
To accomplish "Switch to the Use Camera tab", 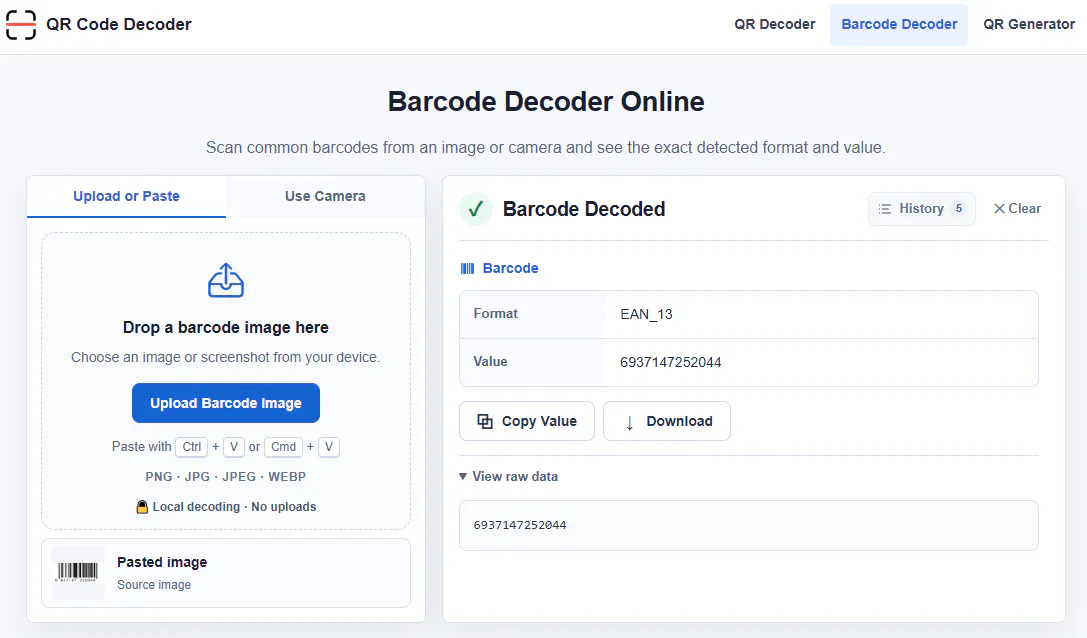I will 325,196.
